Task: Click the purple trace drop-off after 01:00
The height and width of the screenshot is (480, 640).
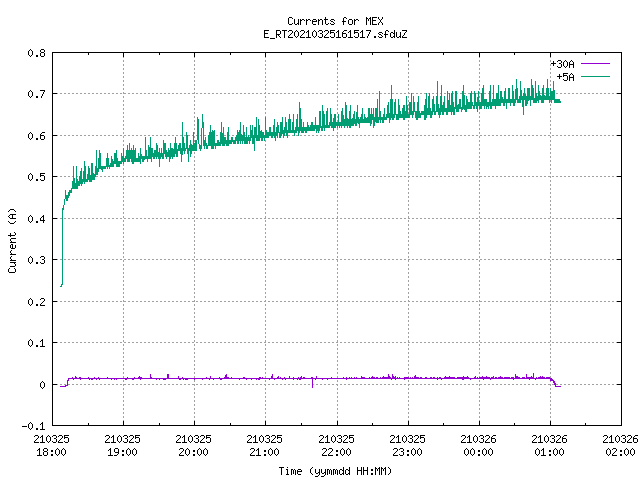Action: (x=555, y=383)
